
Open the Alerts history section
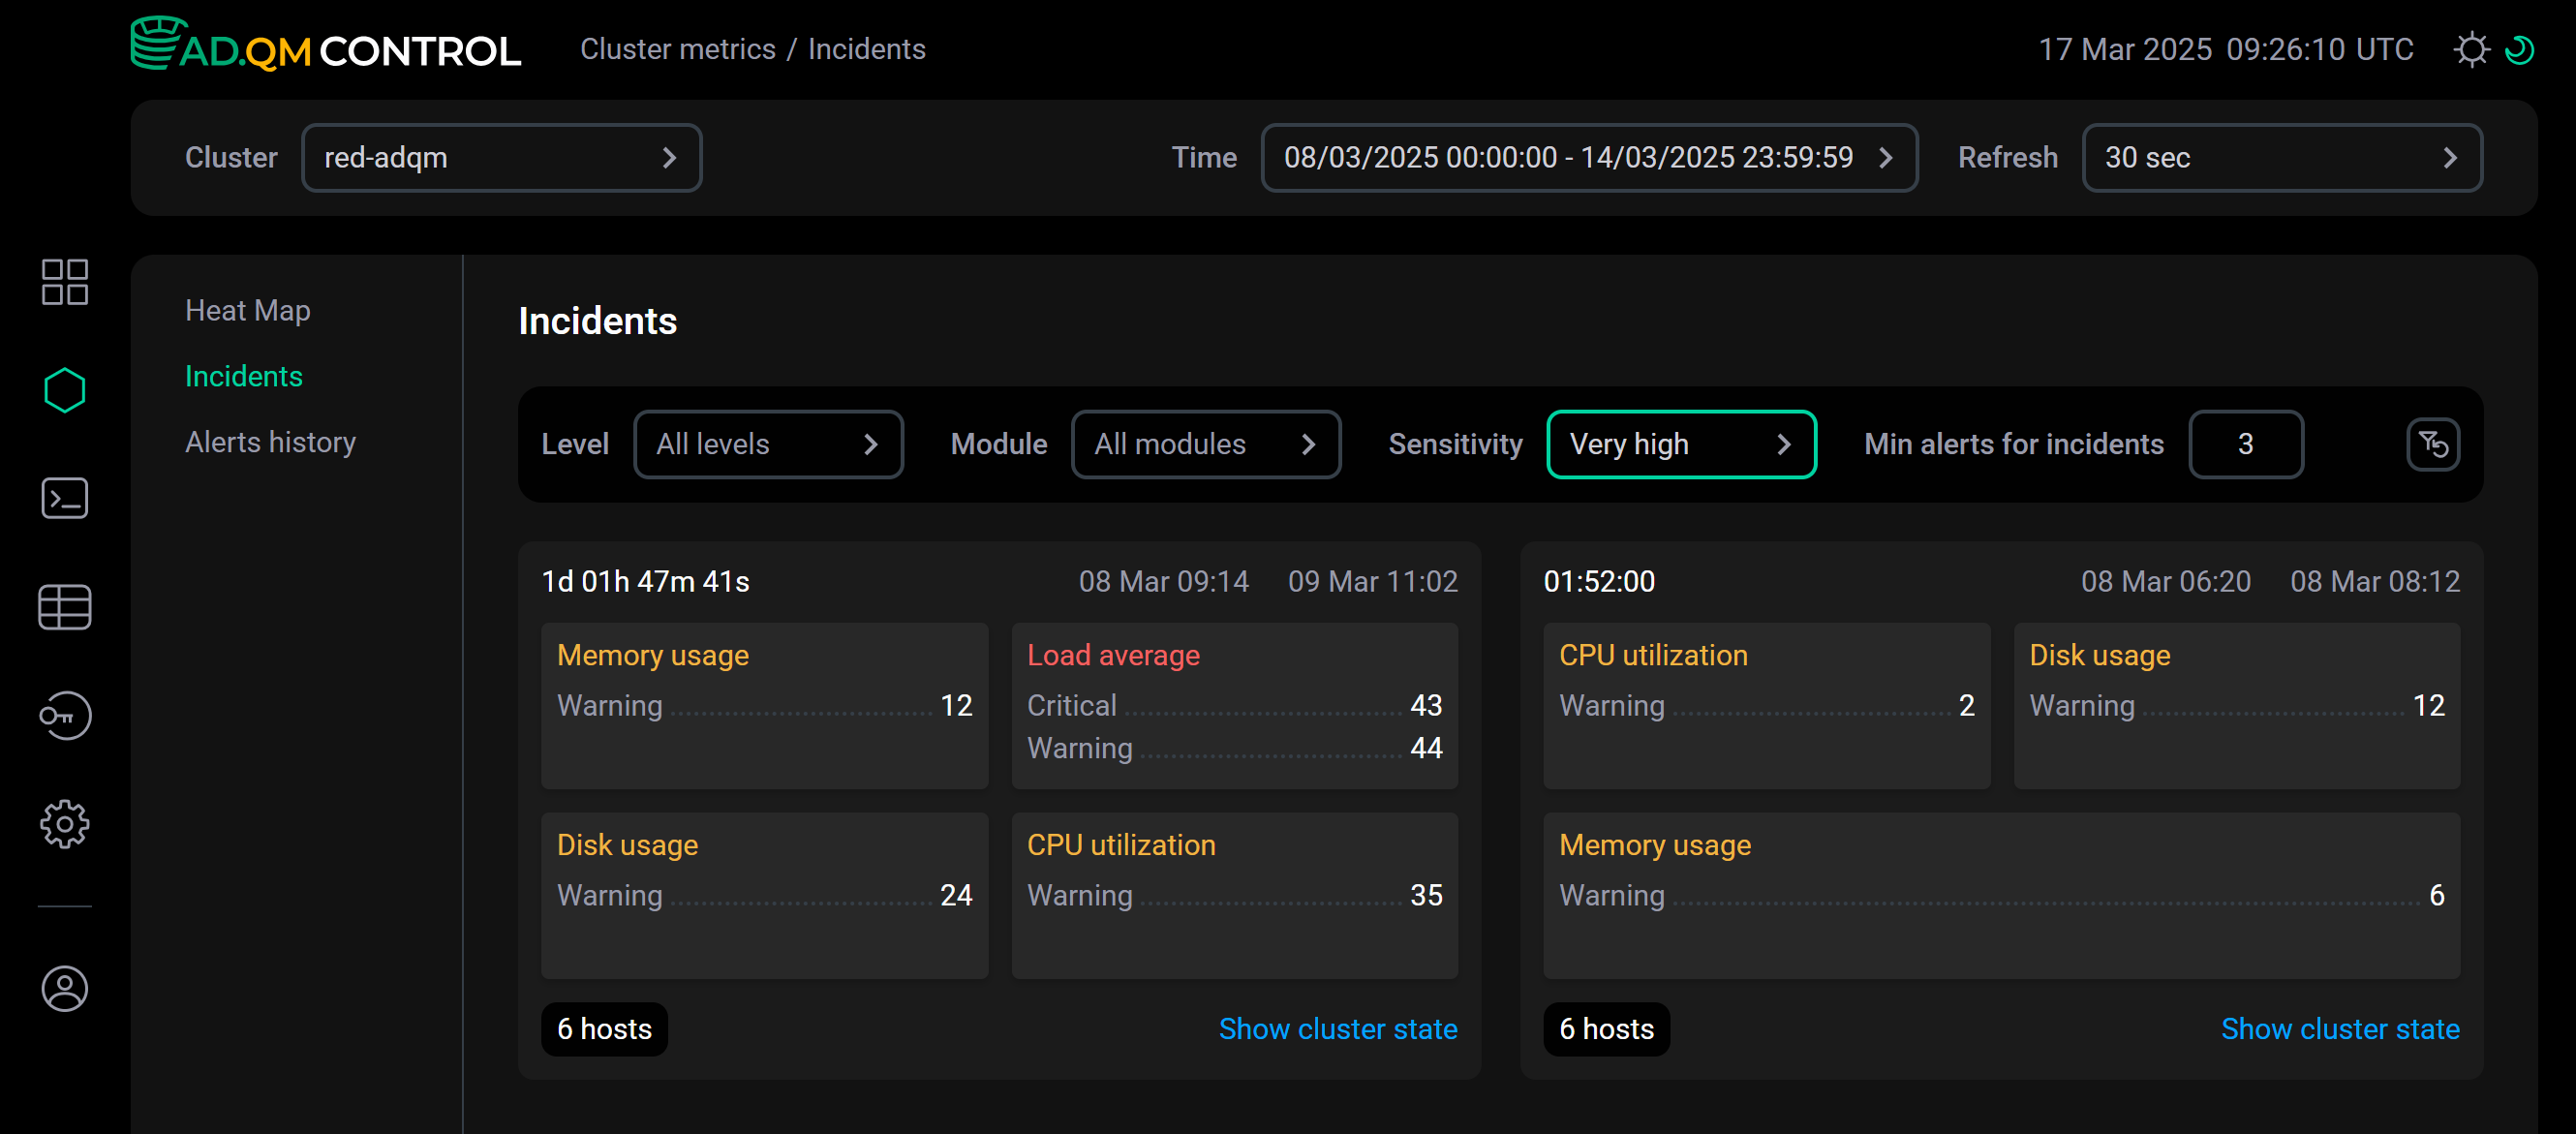click(270, 442)
